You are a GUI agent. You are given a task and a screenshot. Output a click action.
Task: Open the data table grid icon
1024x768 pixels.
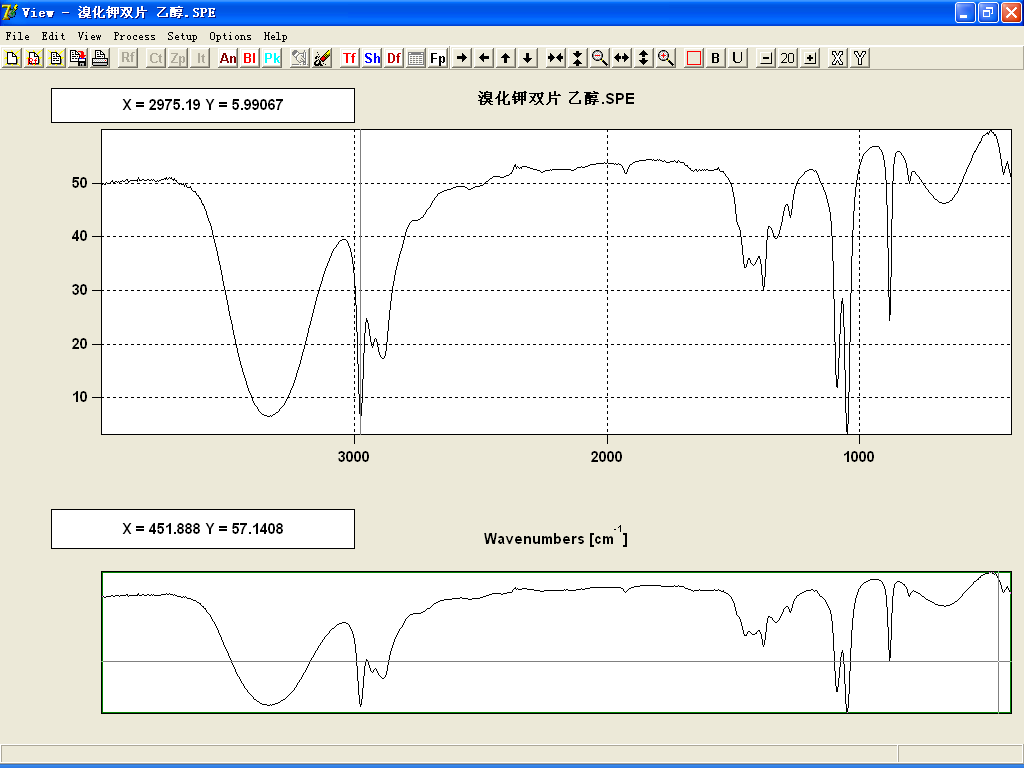click(x=416, y=58)
